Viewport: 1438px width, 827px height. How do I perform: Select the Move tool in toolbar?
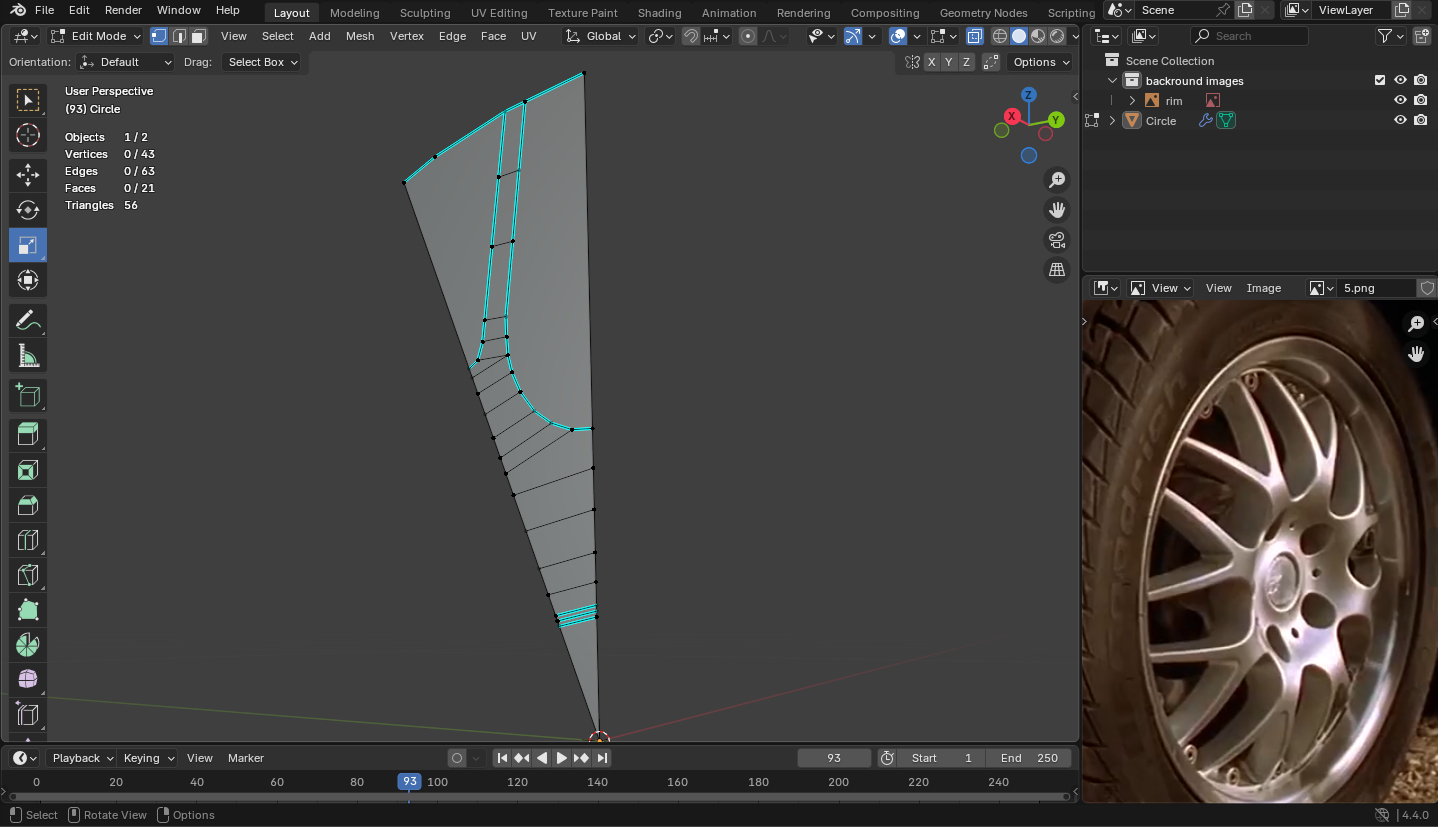28,175
